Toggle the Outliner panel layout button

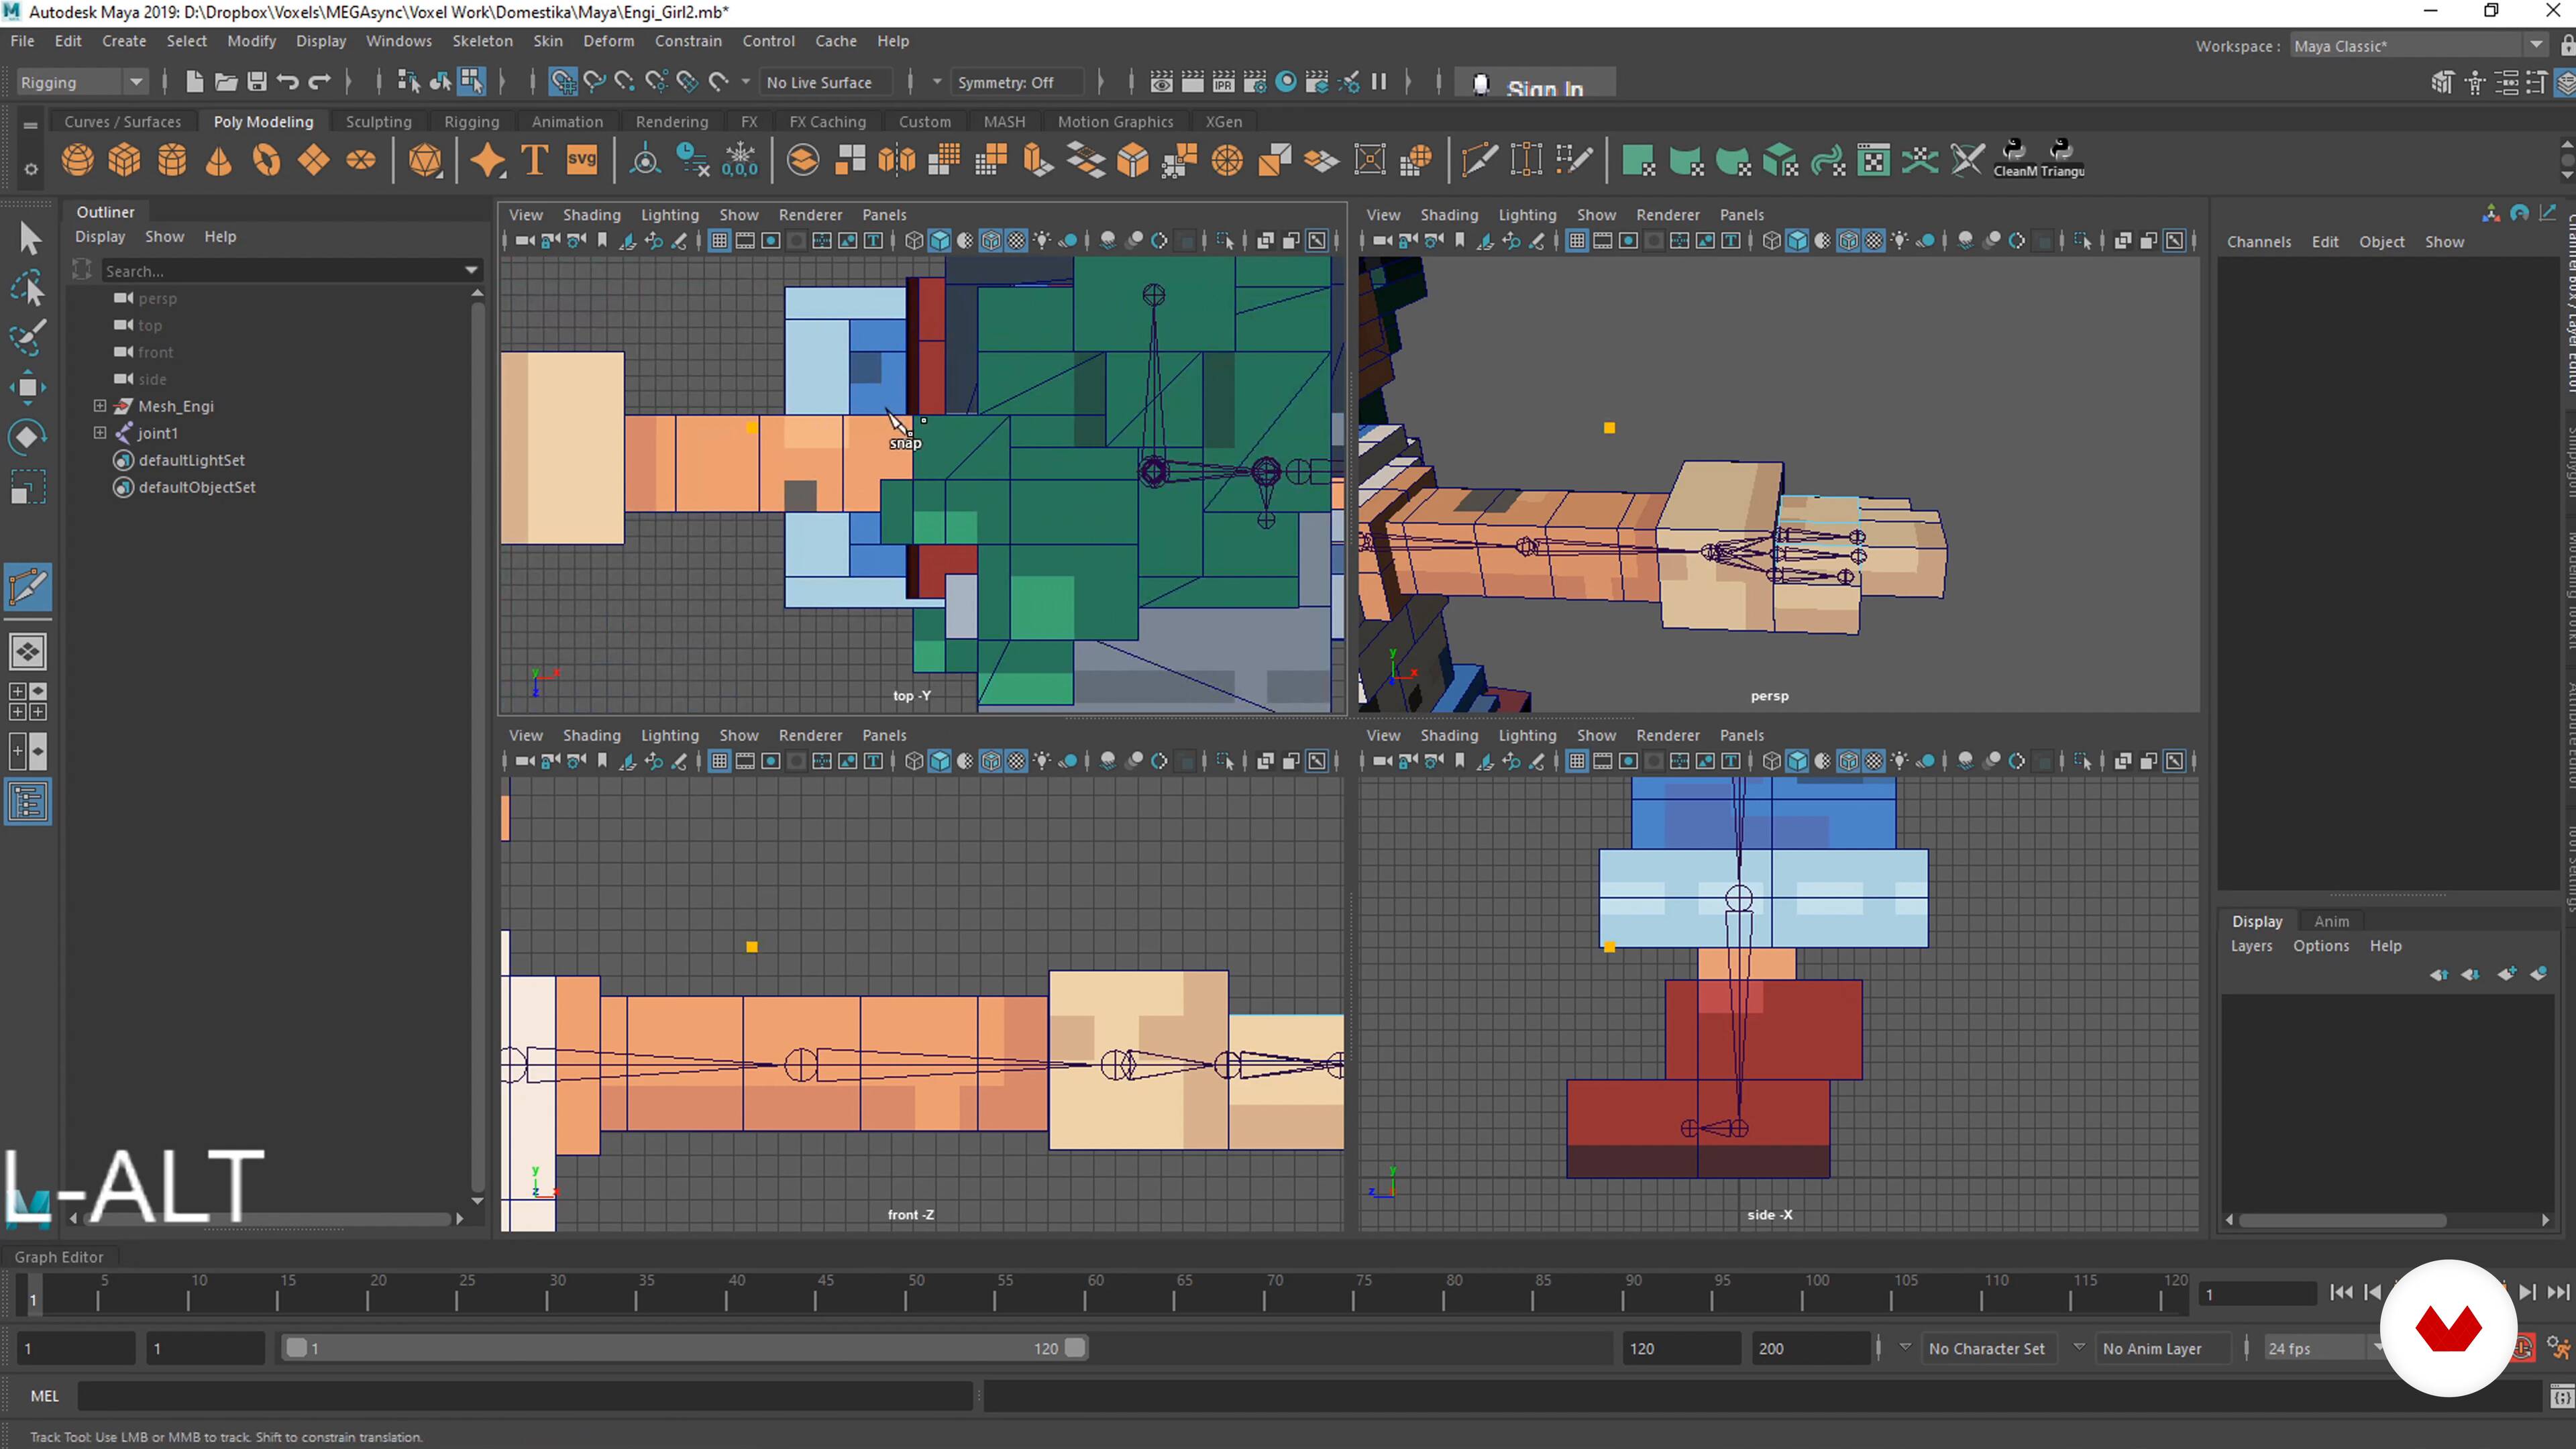pos(28,802)
